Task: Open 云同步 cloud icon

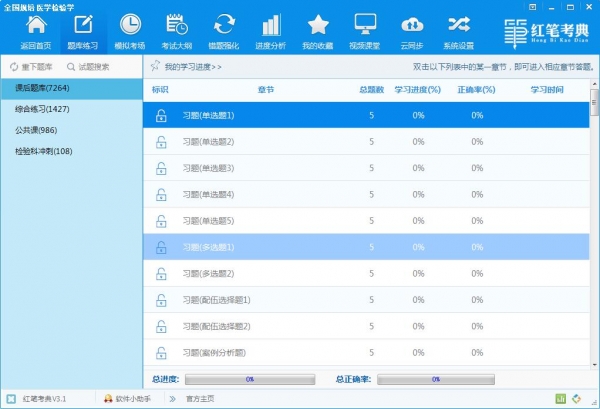Action: pos(412,25)
